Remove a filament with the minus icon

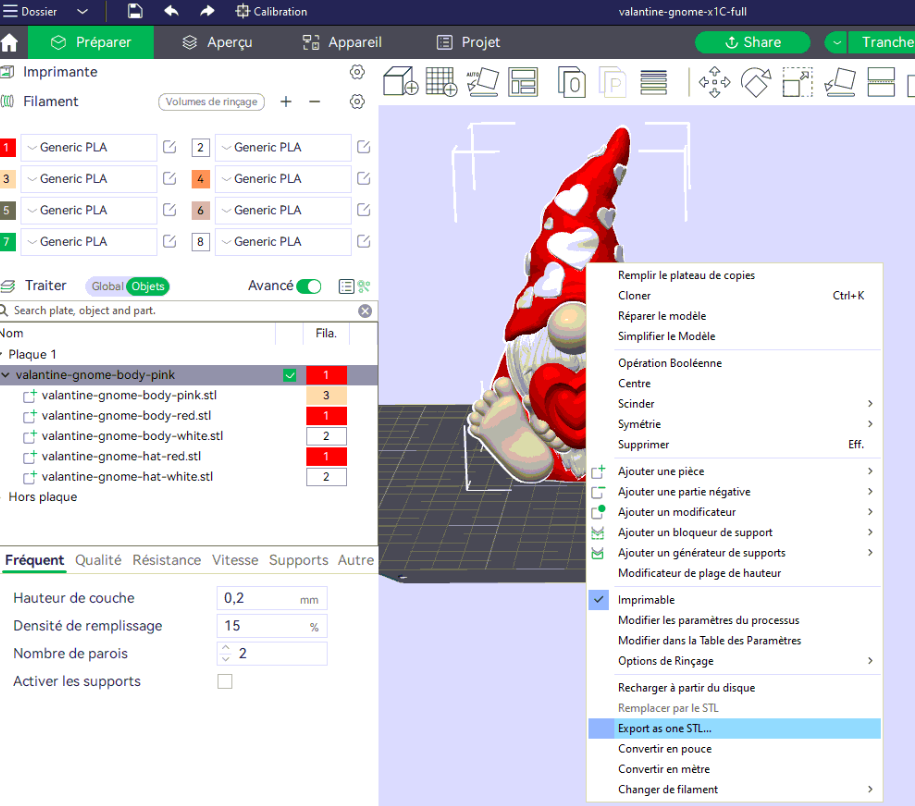click(315, 102)
